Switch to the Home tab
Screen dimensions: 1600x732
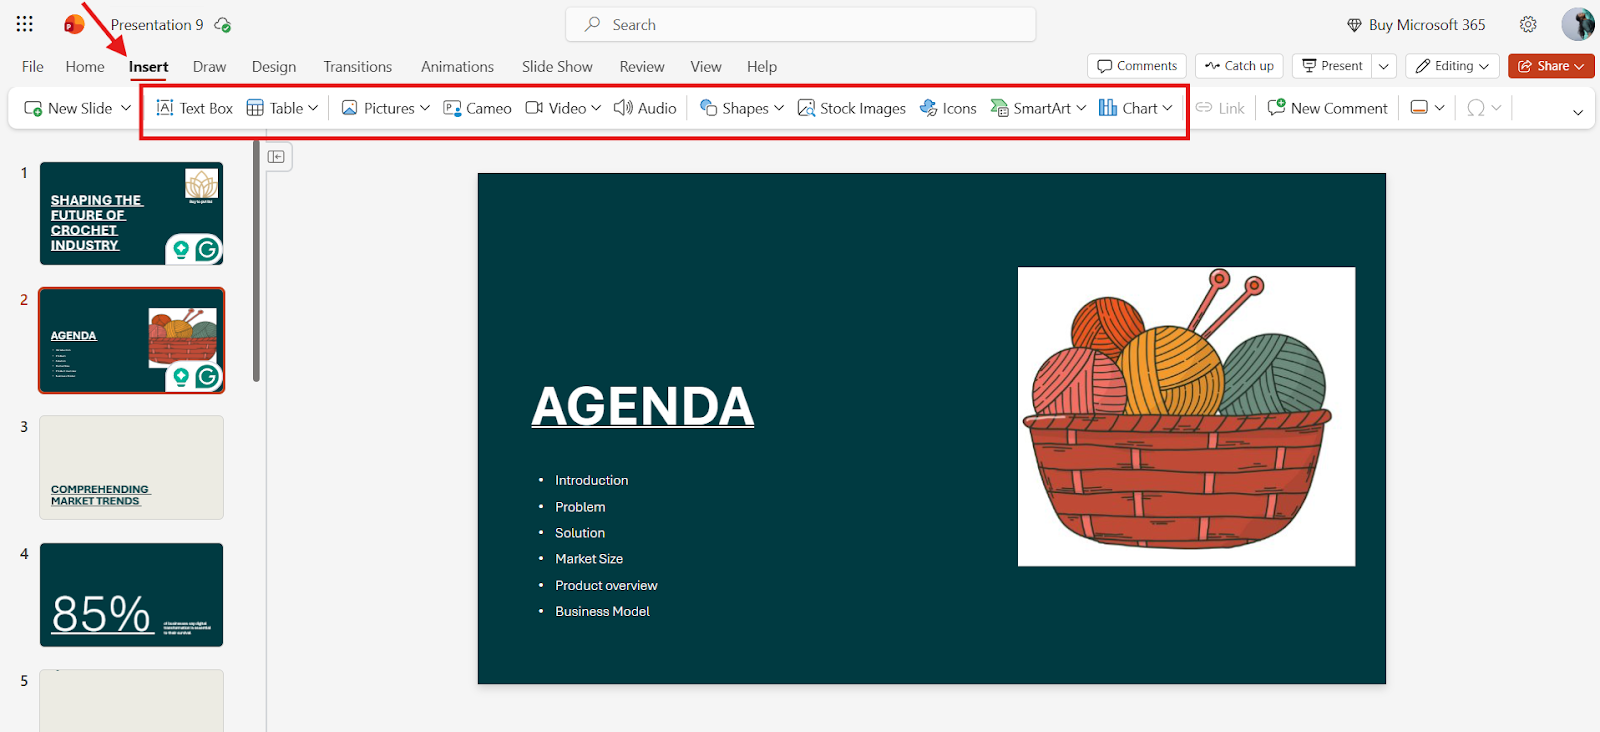85,67
